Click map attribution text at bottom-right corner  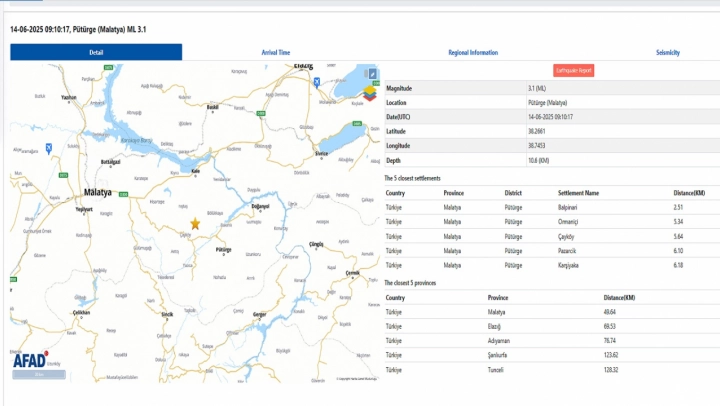pyautogui.click(x=356, y=379)
